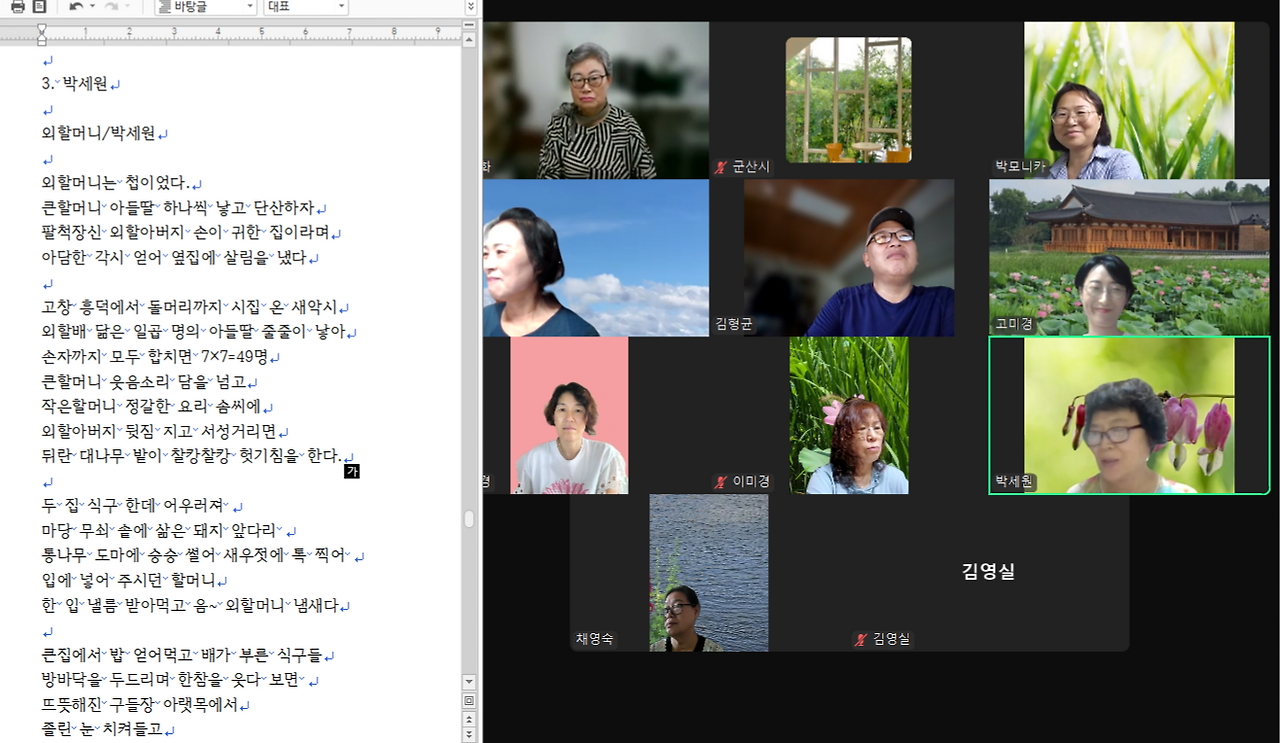1280x743 pixels.
Task: Expand hidden toolbar icons via the double chevron
Action: 470,7
